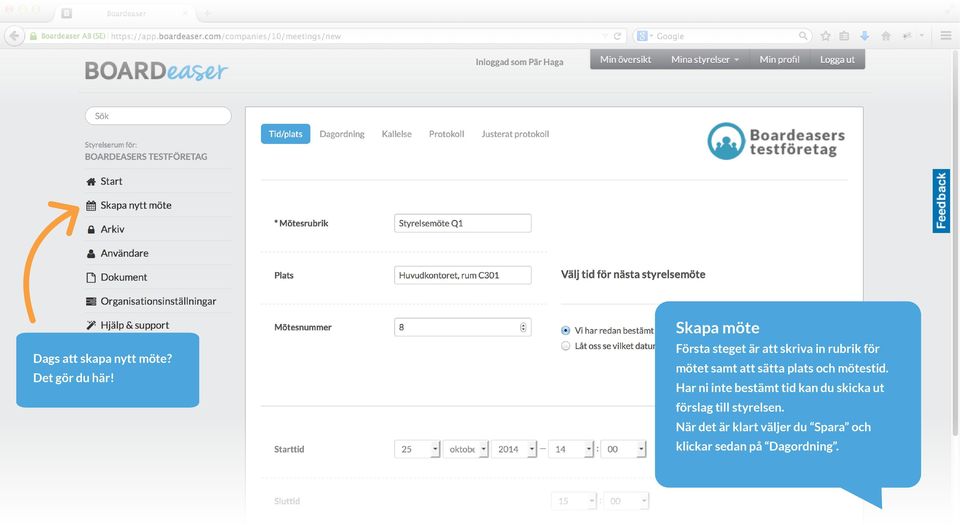The height and width of the screenshot is (525, 960).
Task: Click the browser address bar URL
Action: point(225,36)
